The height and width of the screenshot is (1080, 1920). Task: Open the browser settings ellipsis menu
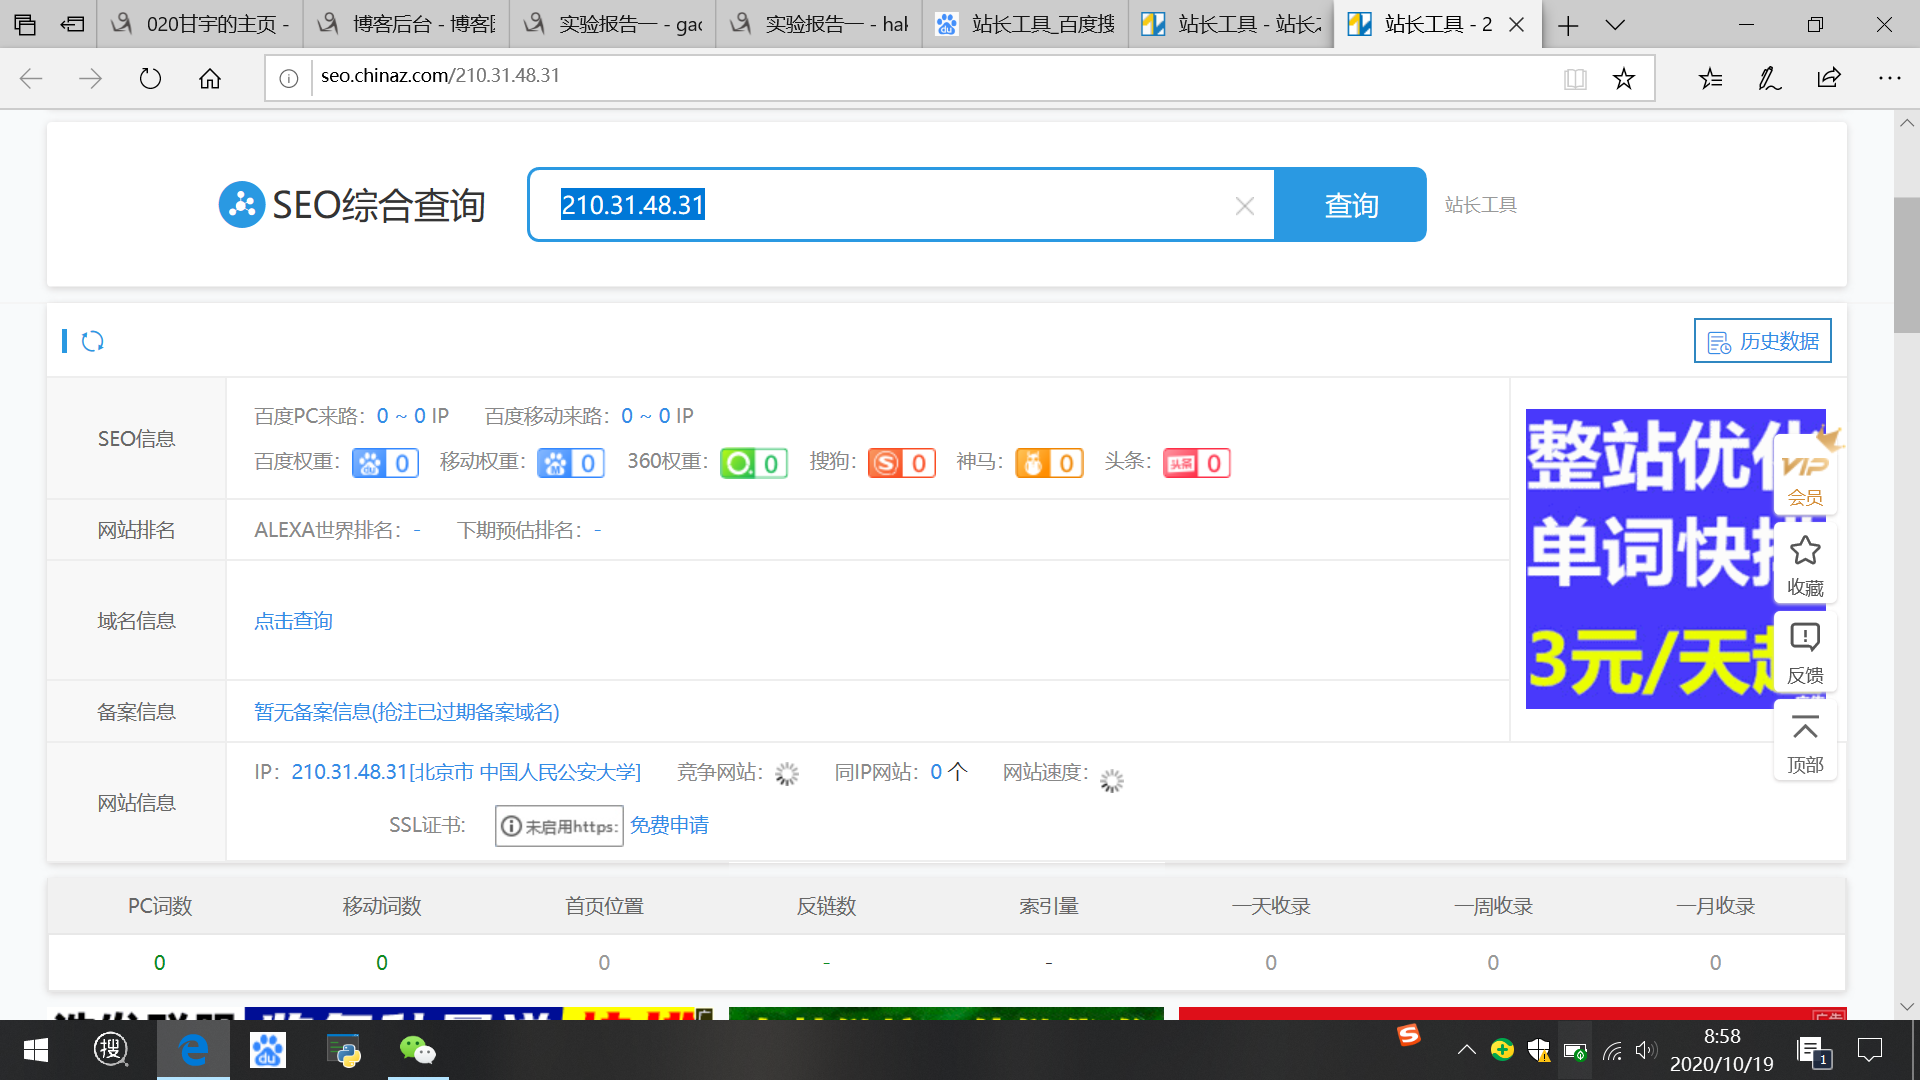tap(1889, 78)
